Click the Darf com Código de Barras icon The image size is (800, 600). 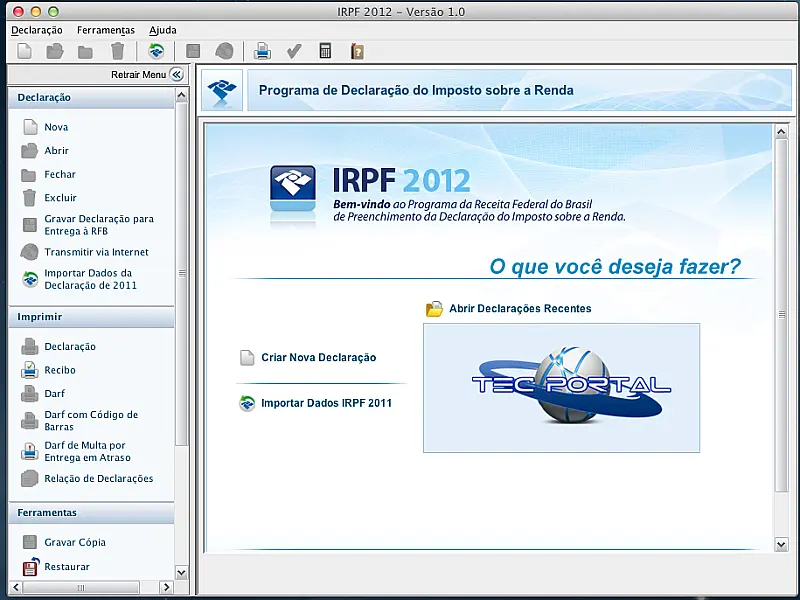[x=30, y=421]
